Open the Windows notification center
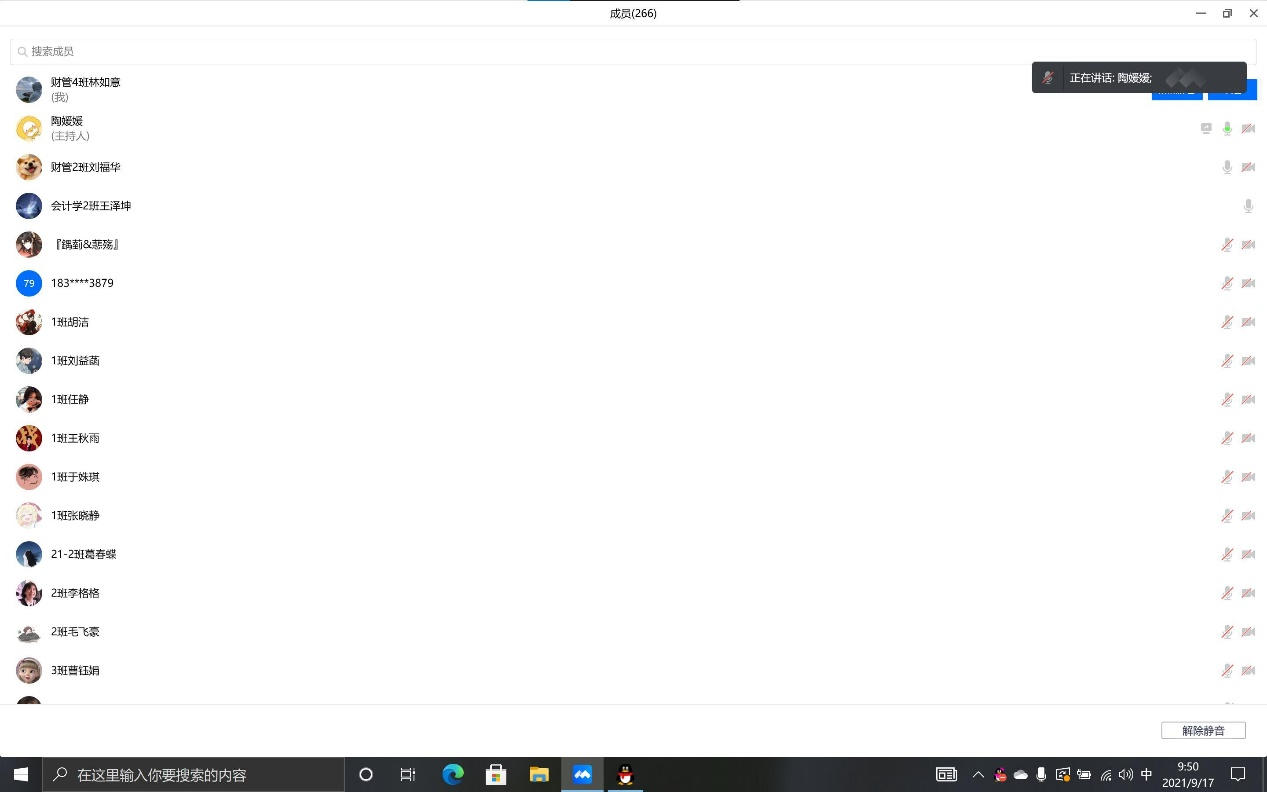Viewport: 1267px width, 792px height. [1237, 775]
